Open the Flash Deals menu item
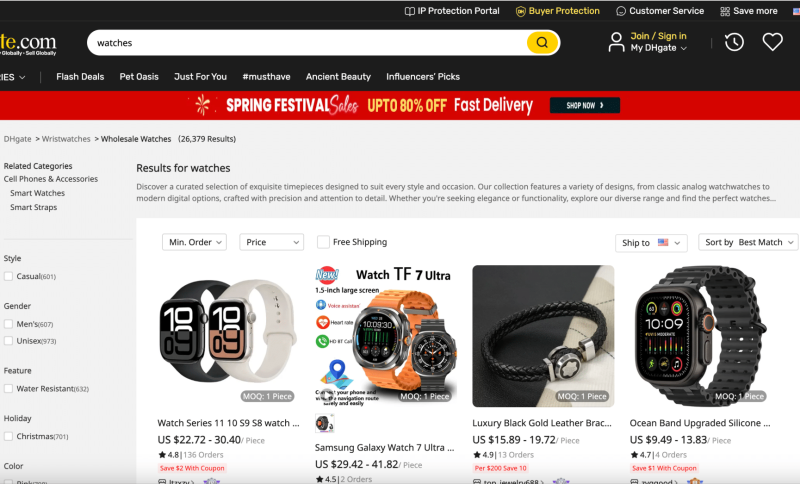The width and height of the screenshot is (800, 484). pos(80,77)
